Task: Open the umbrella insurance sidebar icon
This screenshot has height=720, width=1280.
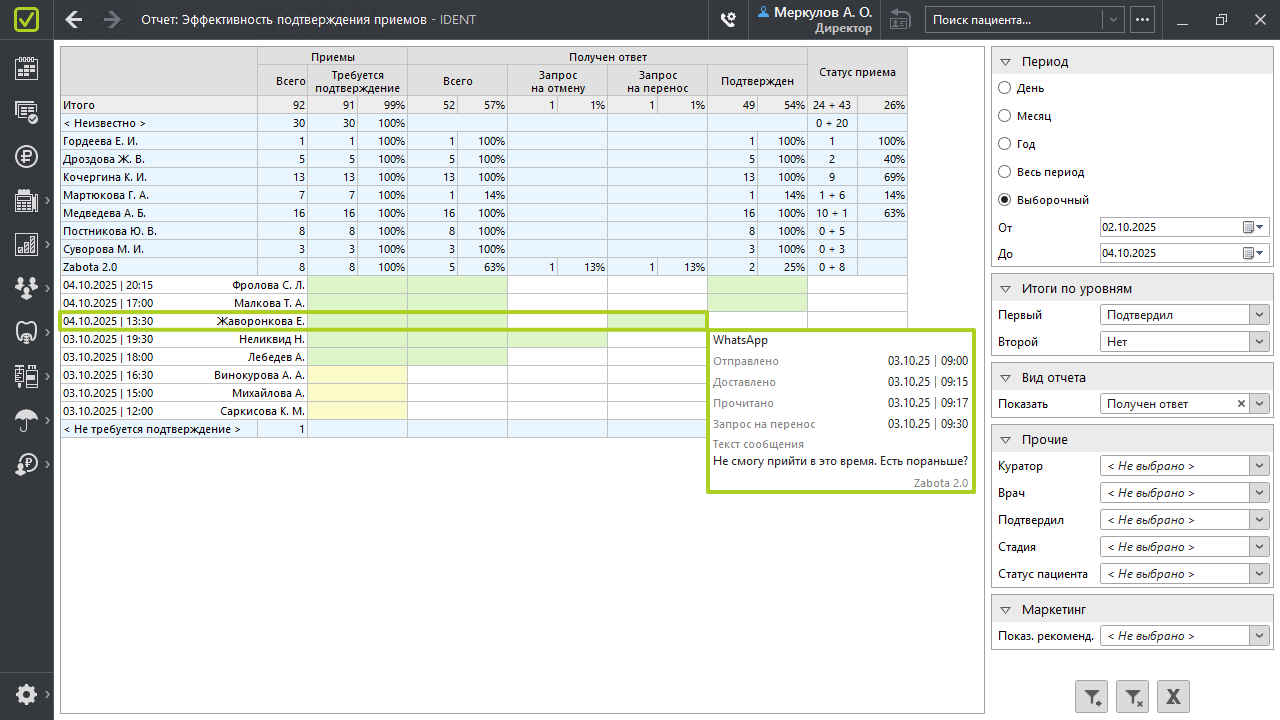Action: 26,420
